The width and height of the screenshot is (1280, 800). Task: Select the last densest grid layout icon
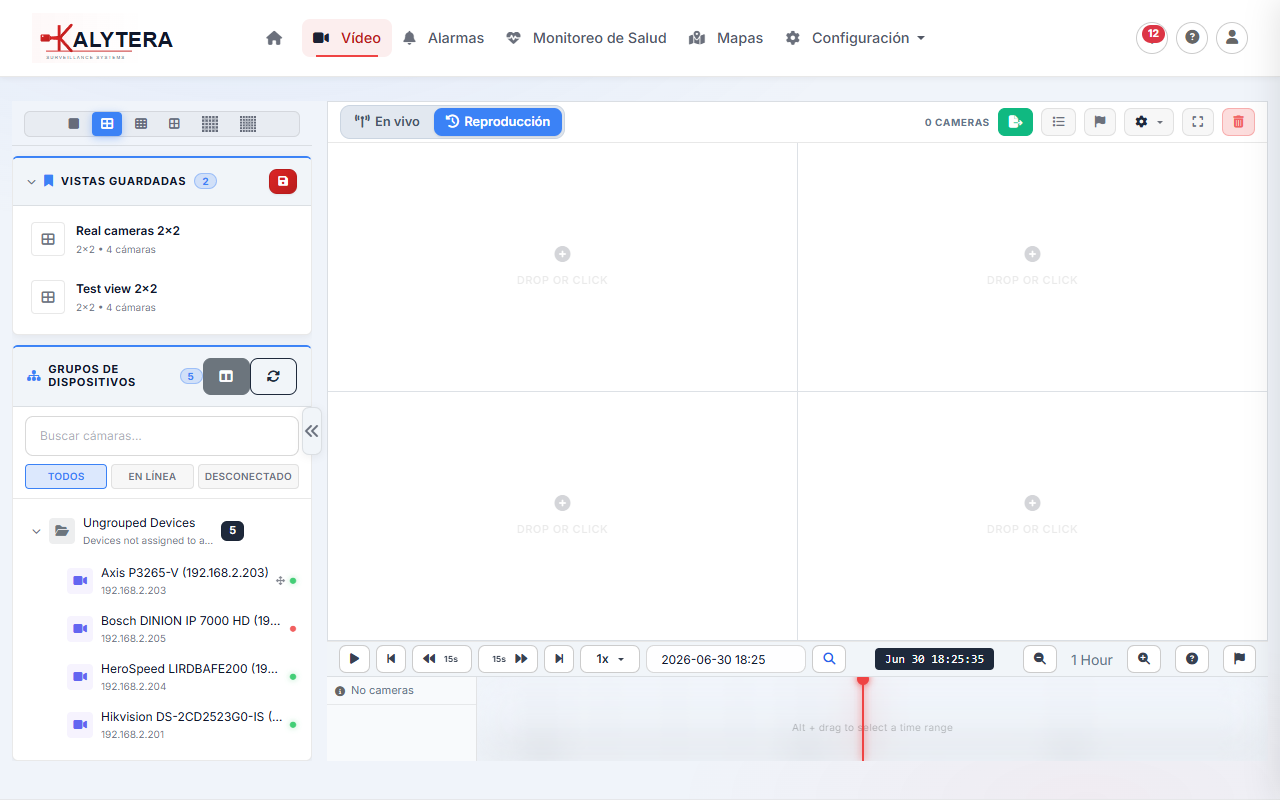point(248,124)
